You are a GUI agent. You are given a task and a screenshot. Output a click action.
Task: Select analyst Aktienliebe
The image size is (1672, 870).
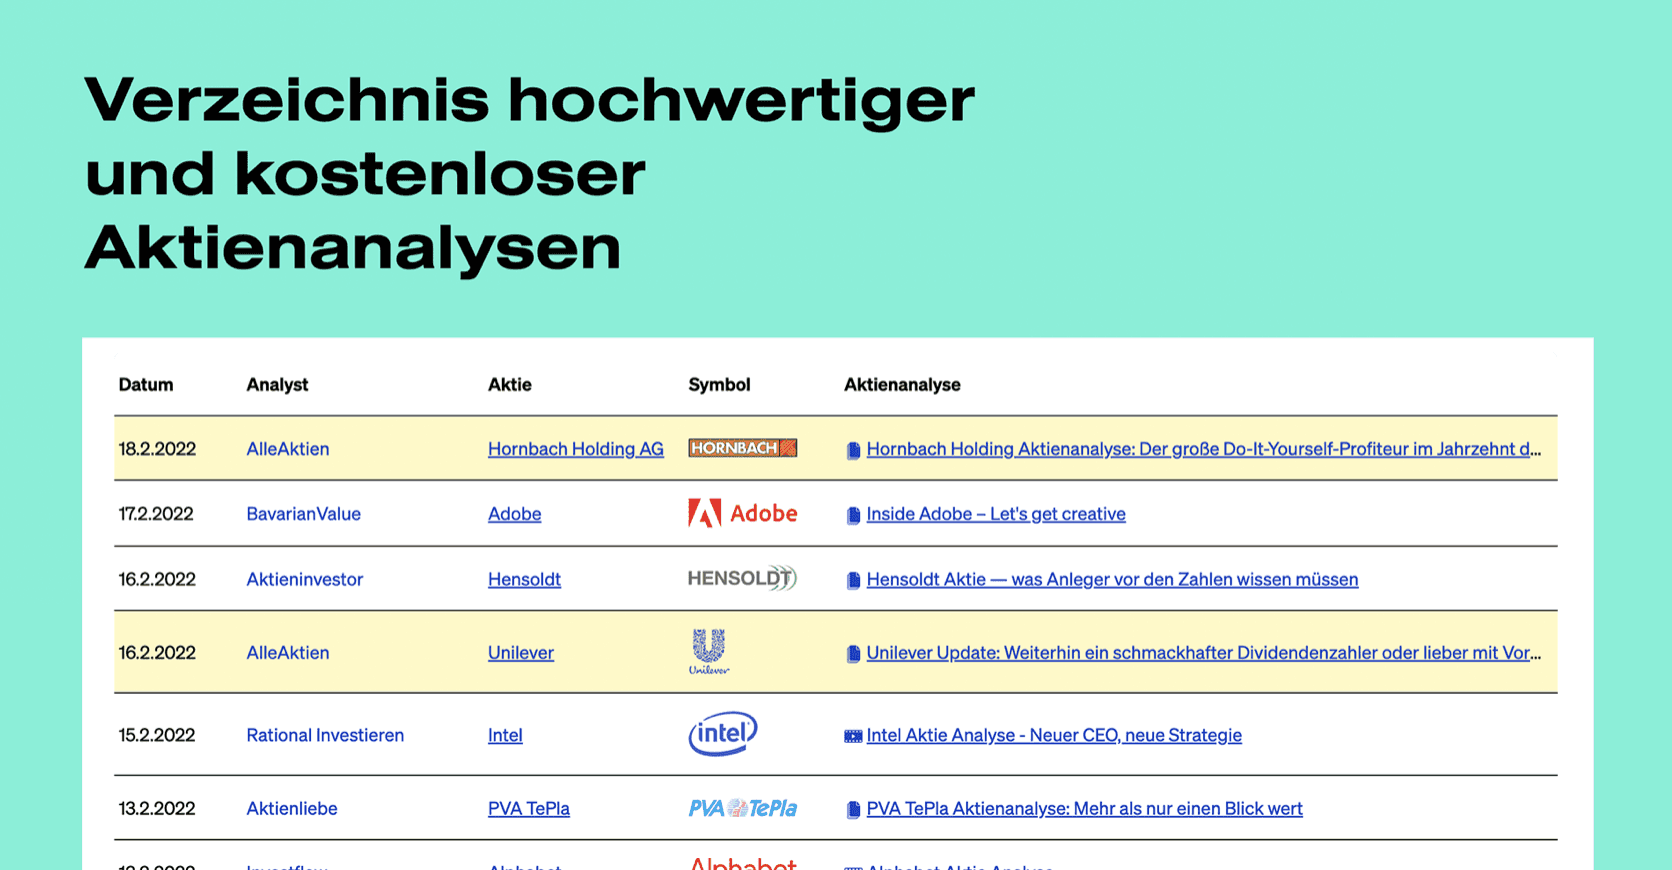pos(292,808)
